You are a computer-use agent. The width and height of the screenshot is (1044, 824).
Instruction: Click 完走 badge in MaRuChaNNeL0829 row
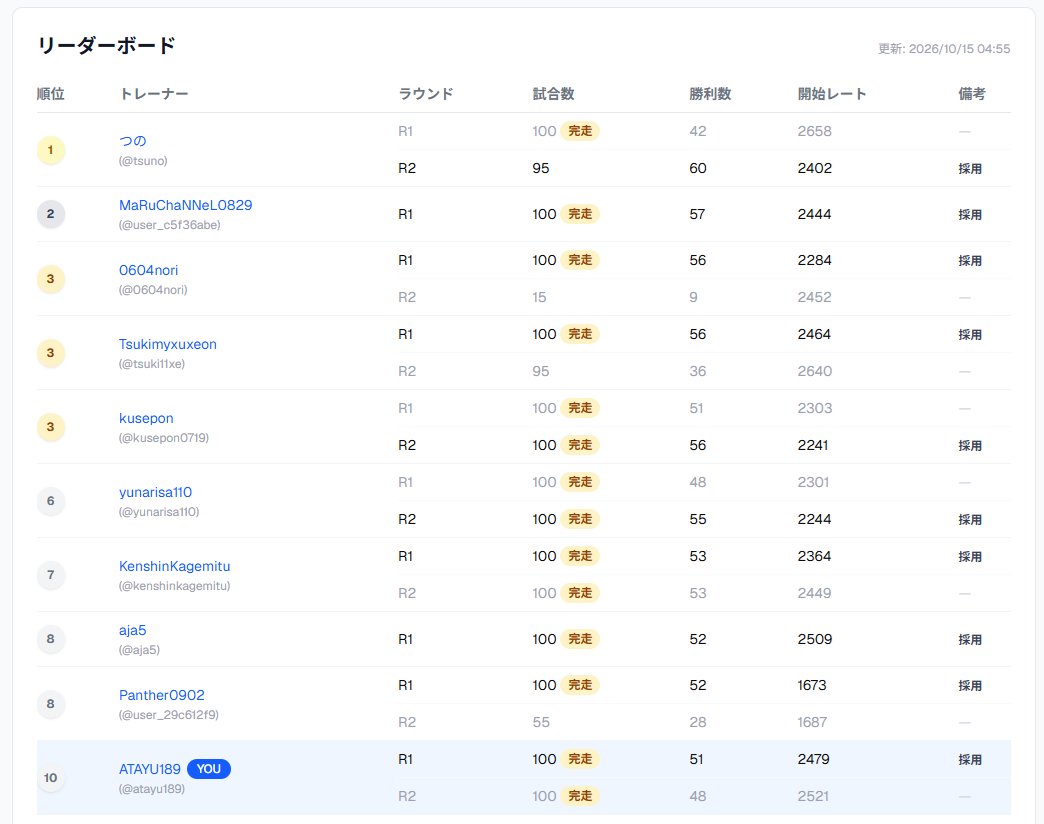pos(580,214)
